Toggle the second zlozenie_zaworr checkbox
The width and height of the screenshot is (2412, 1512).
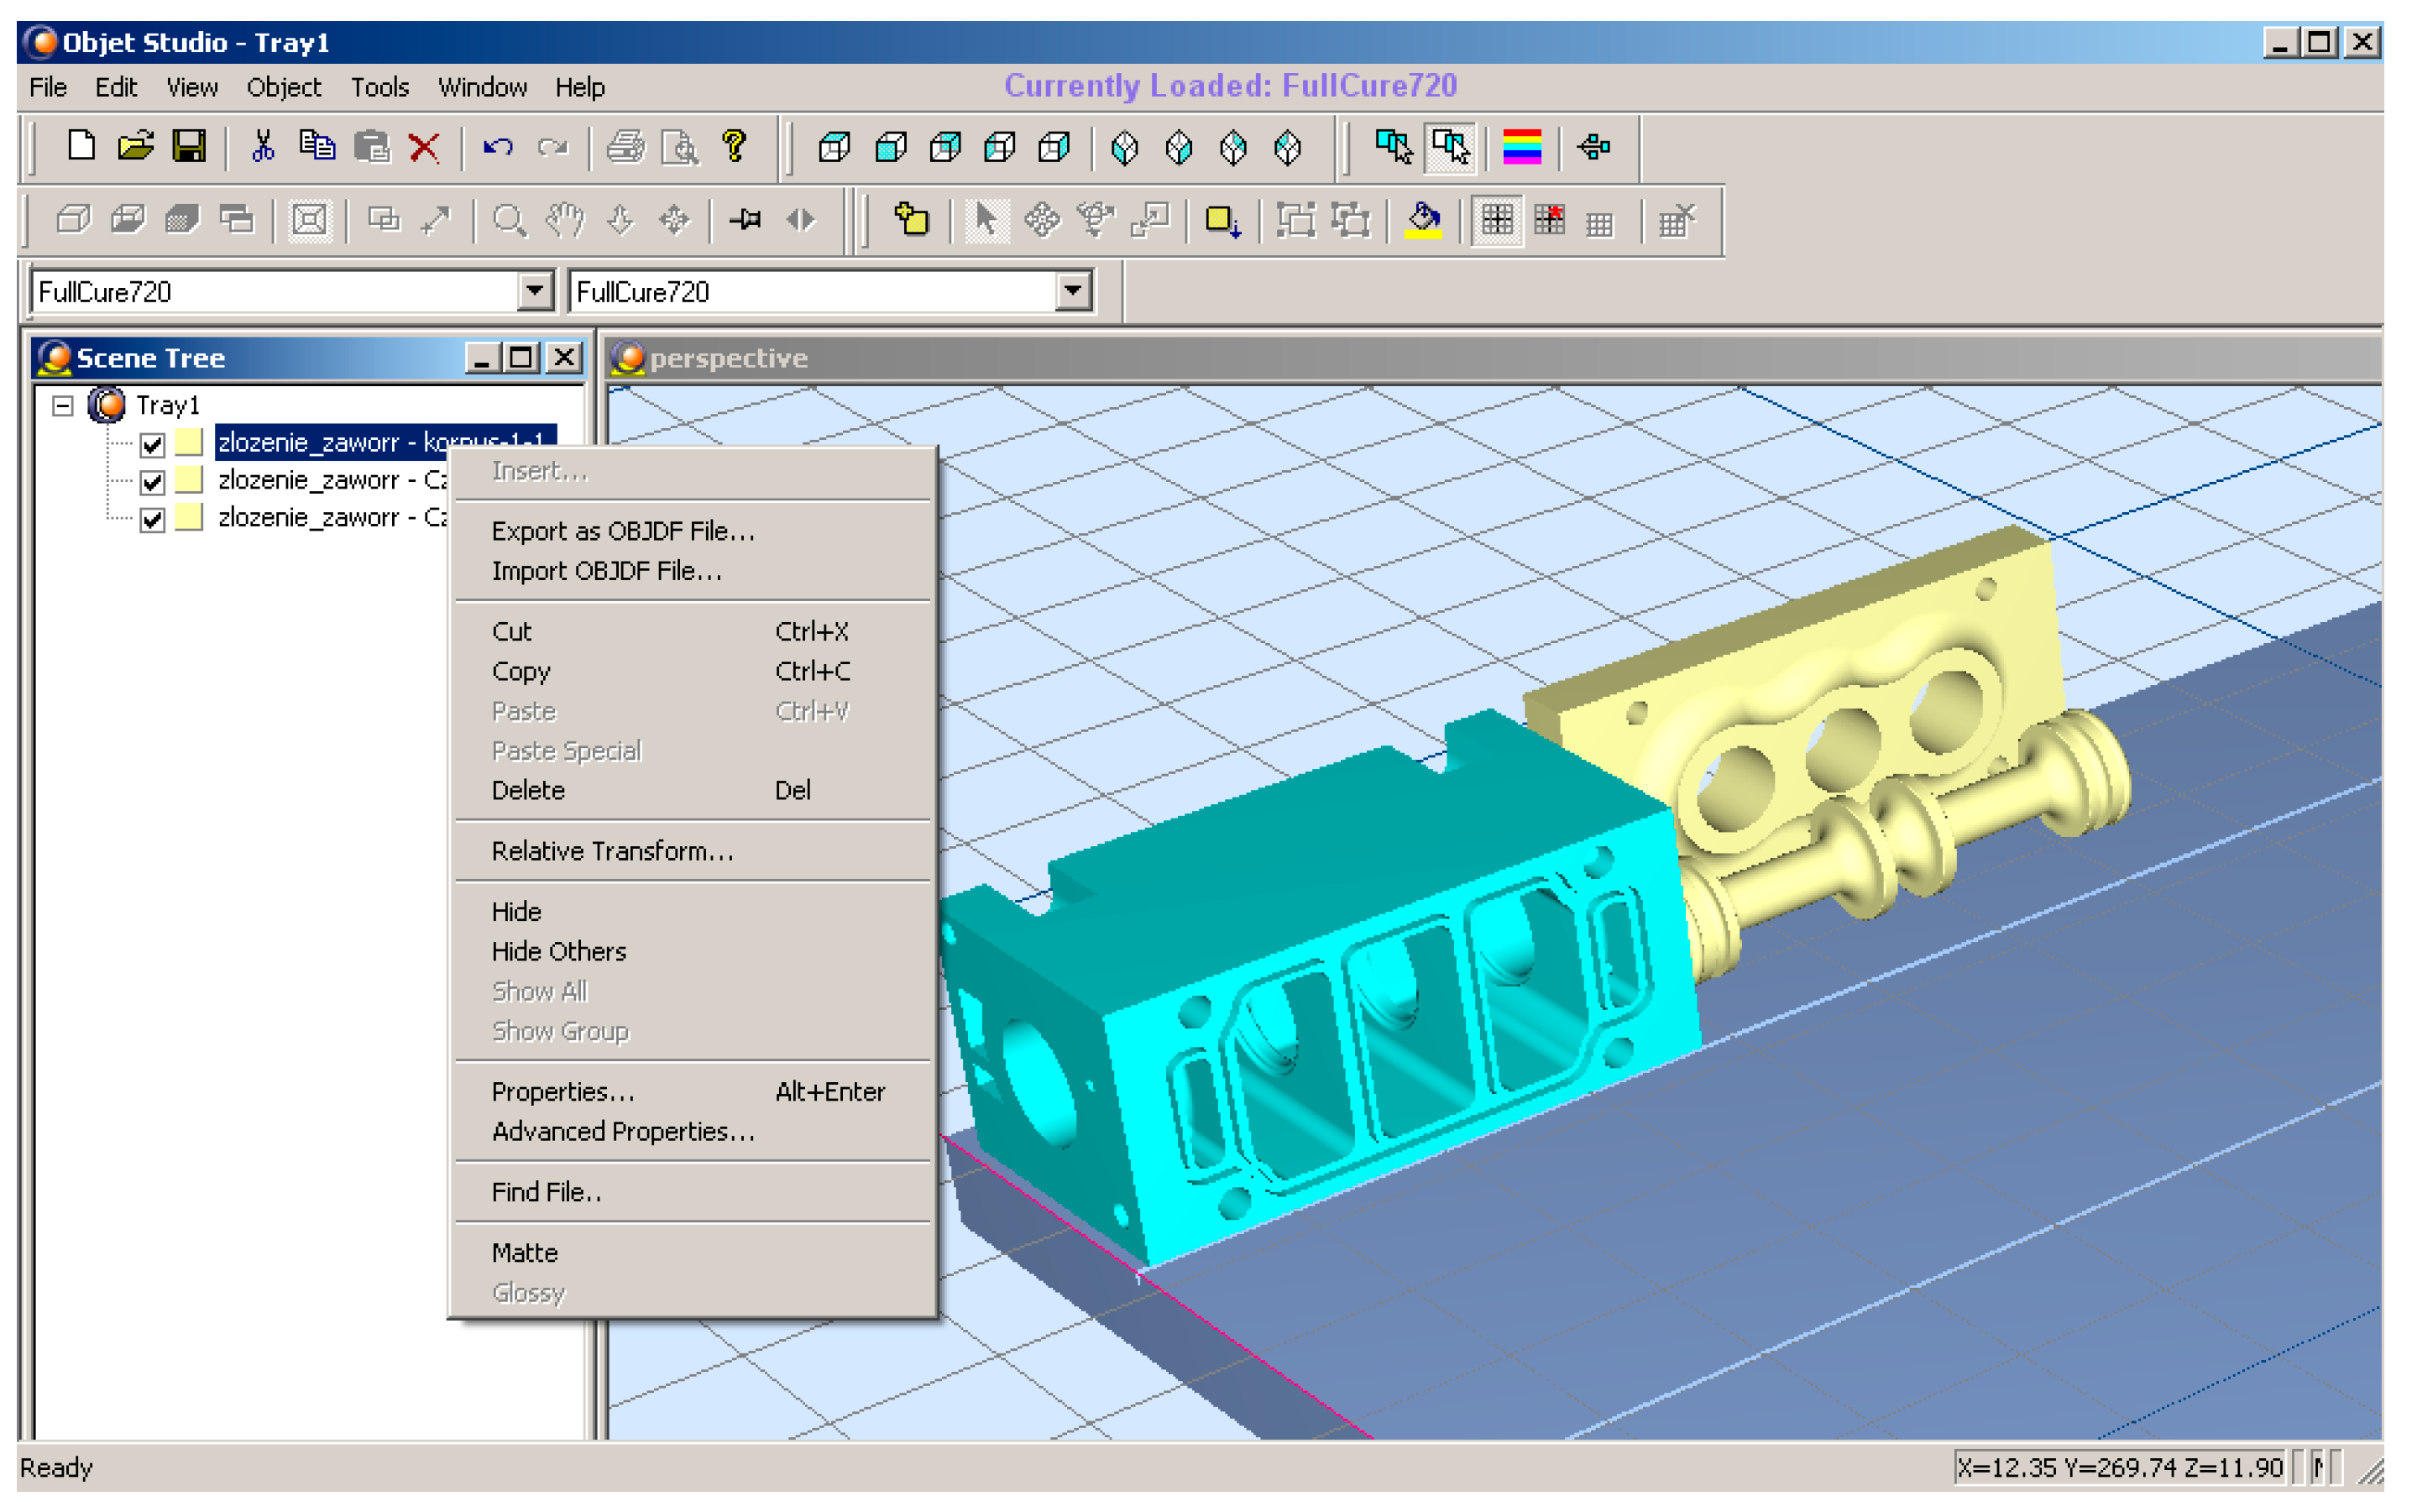click(x=152, y=482)
